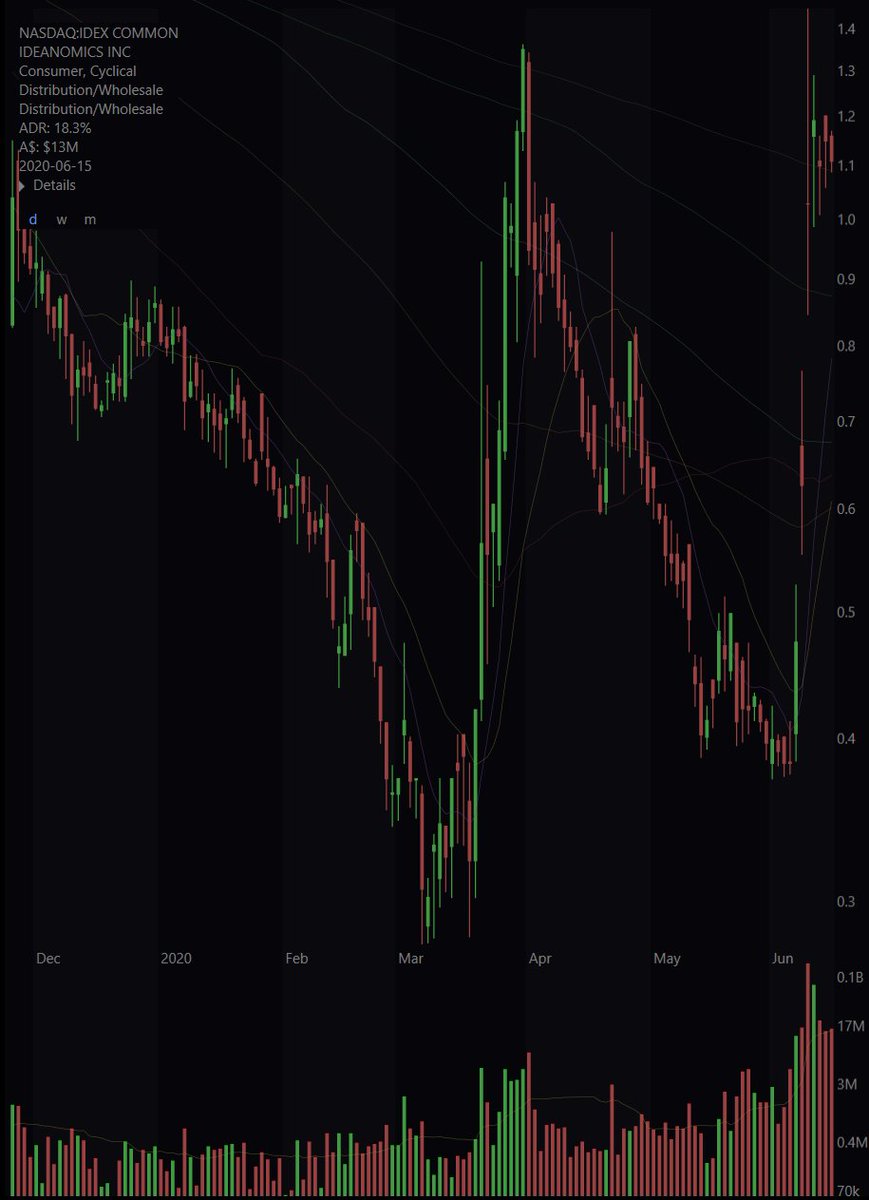Click the Consumer, Cyclical sector text
This screenshot has width=869, height=1200.
78,71
